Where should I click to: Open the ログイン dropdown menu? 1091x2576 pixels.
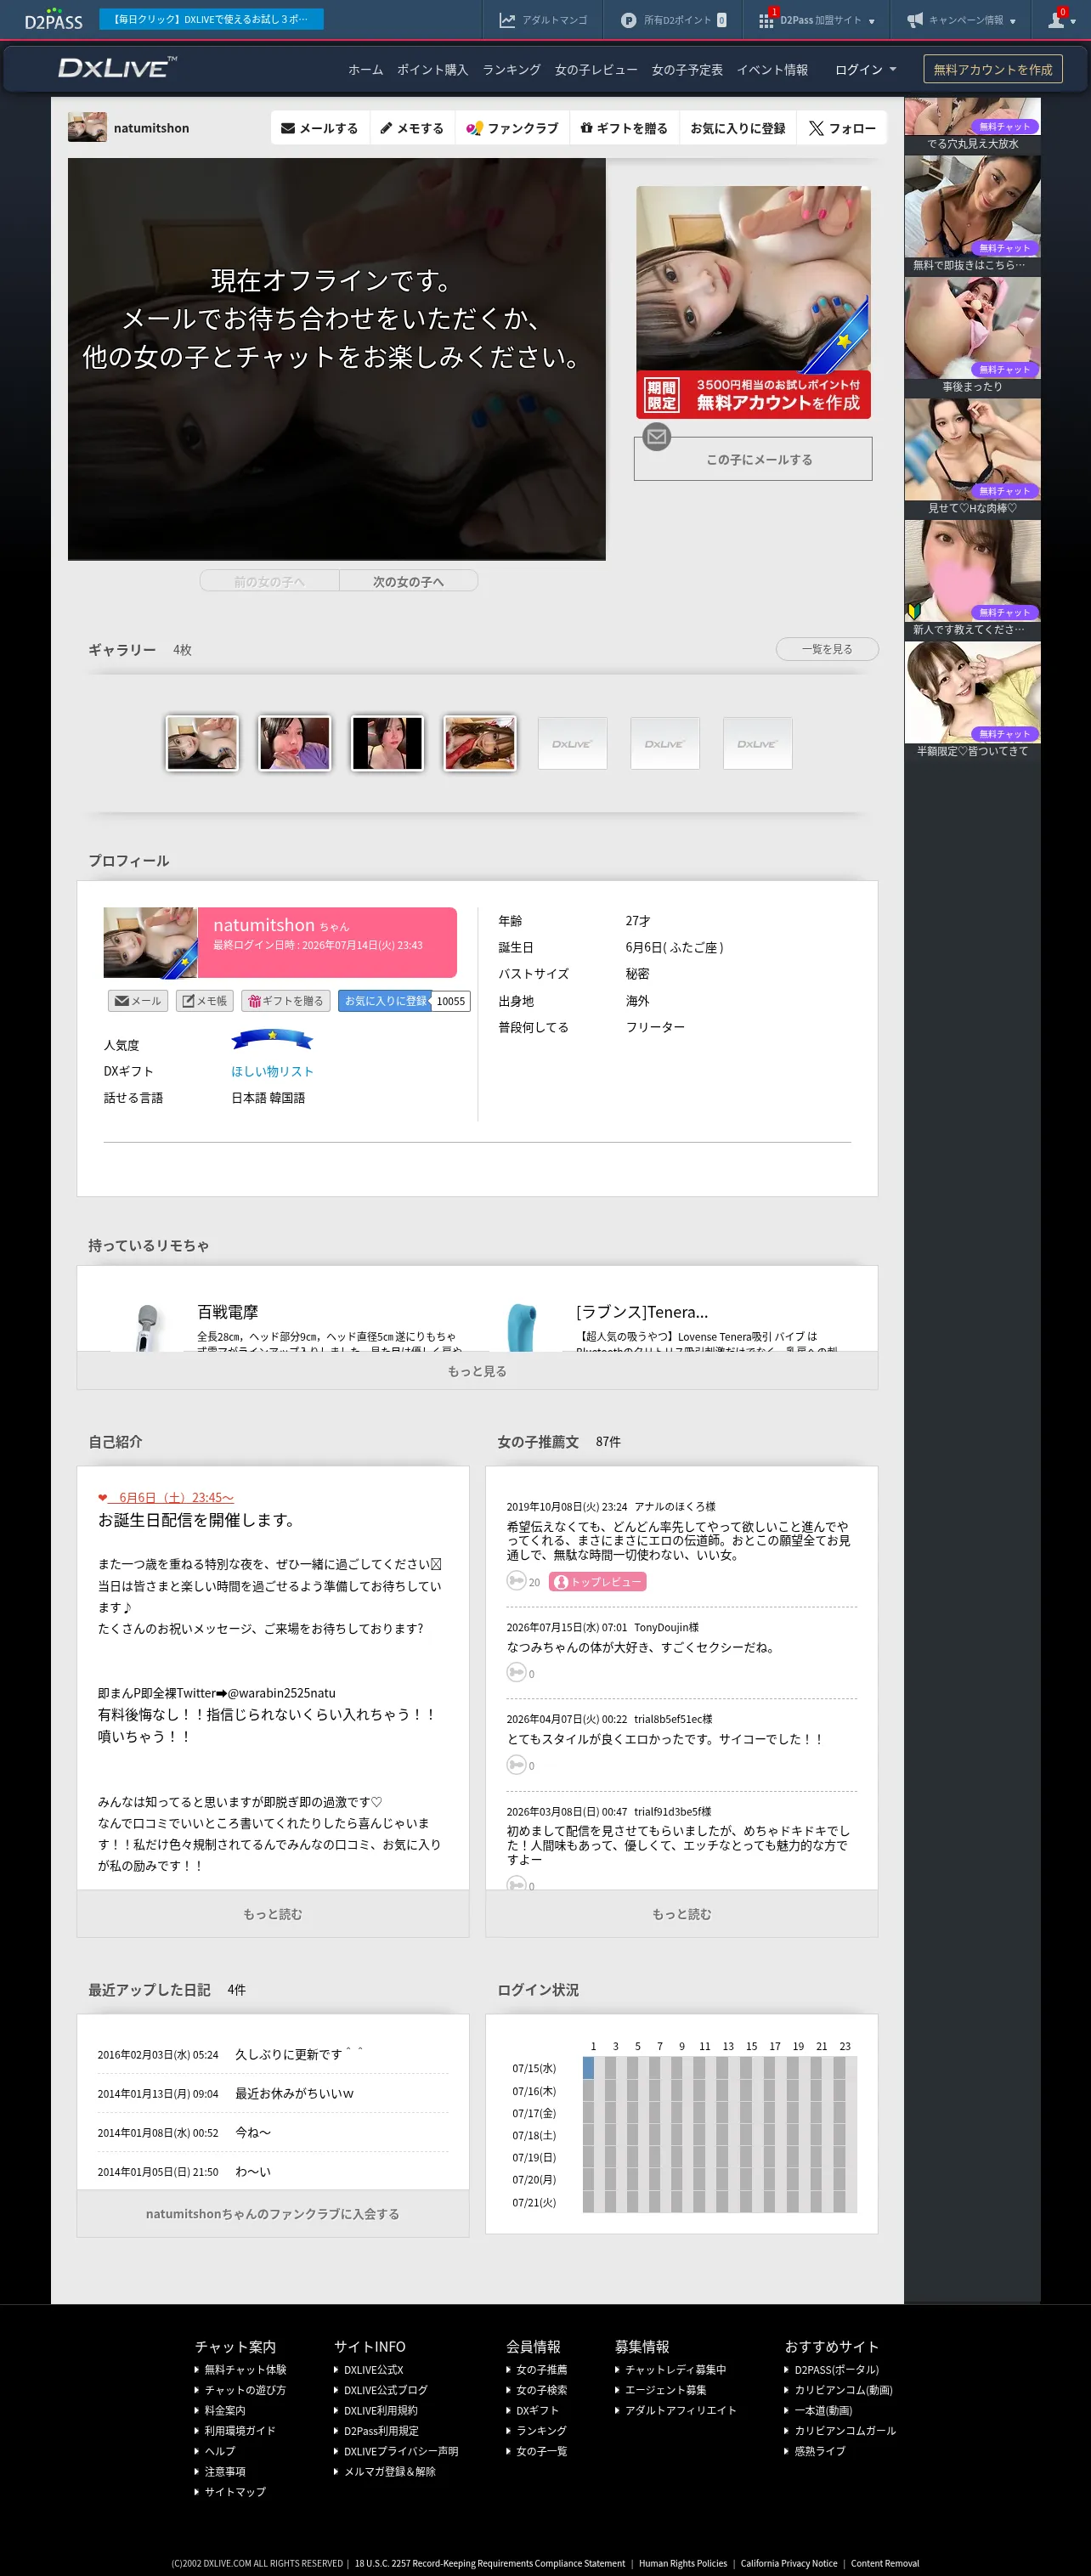point(865,69)
